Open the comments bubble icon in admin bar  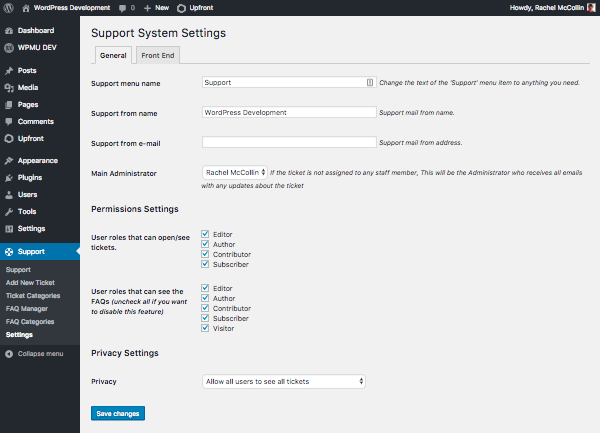(122, 8)
